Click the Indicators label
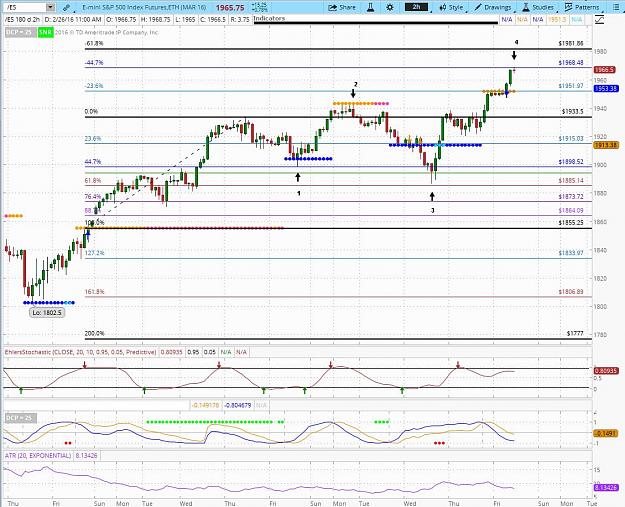Viewport: 625px width, 507px height. click(269, 18)
